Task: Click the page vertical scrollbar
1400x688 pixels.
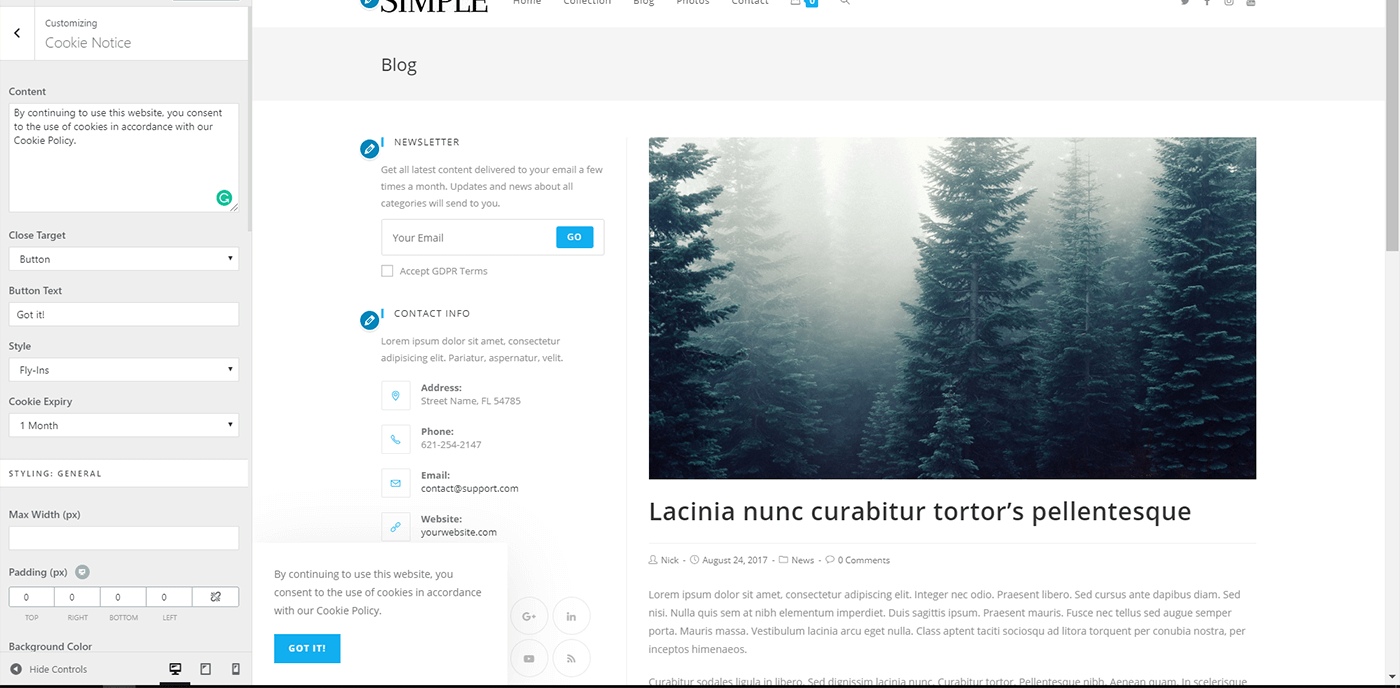Action: 1392,130
